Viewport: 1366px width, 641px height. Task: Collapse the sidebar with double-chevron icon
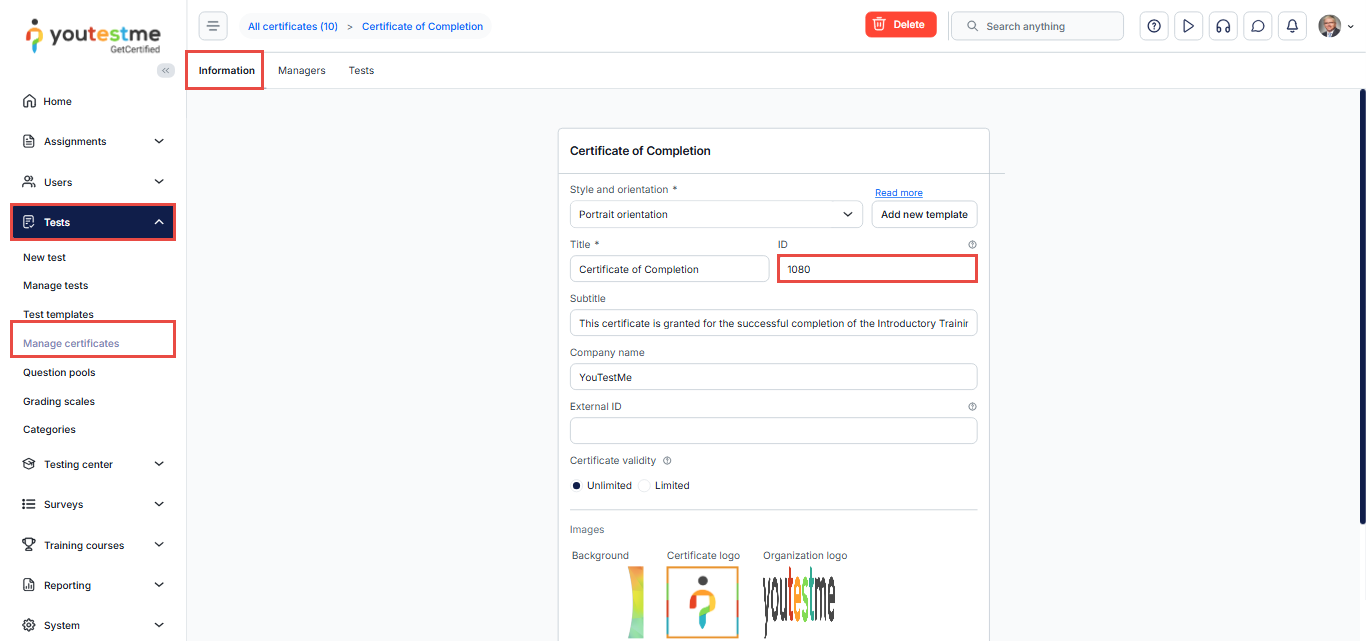pos(166,70)
